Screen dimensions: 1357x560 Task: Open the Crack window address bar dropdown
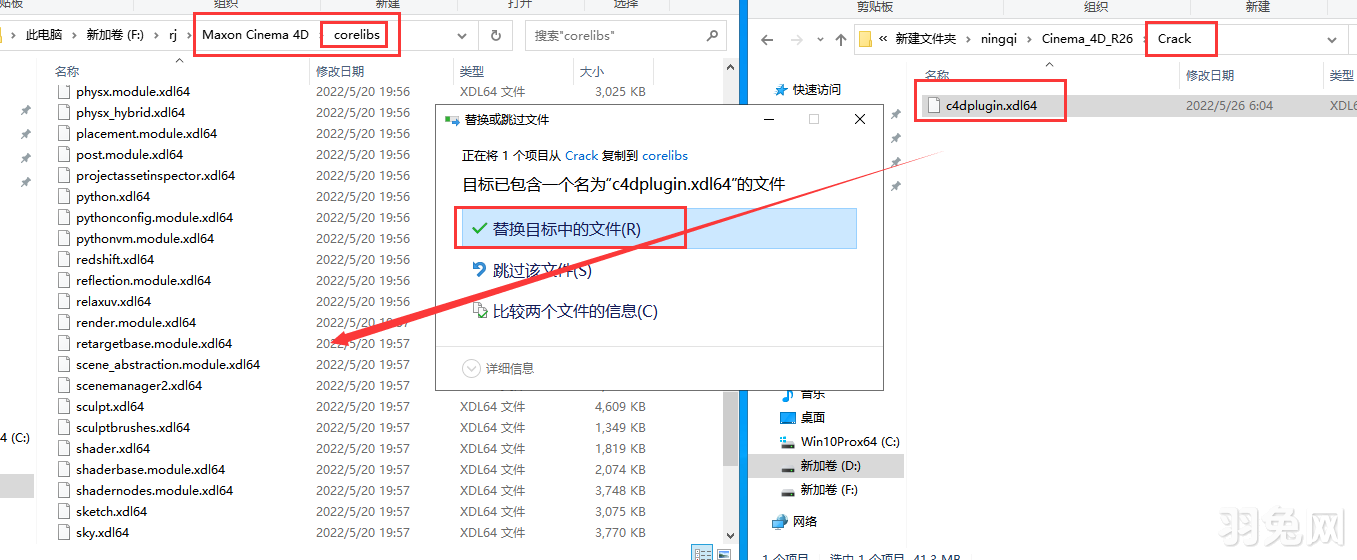pyautogui.click(x=1332, y=40)
